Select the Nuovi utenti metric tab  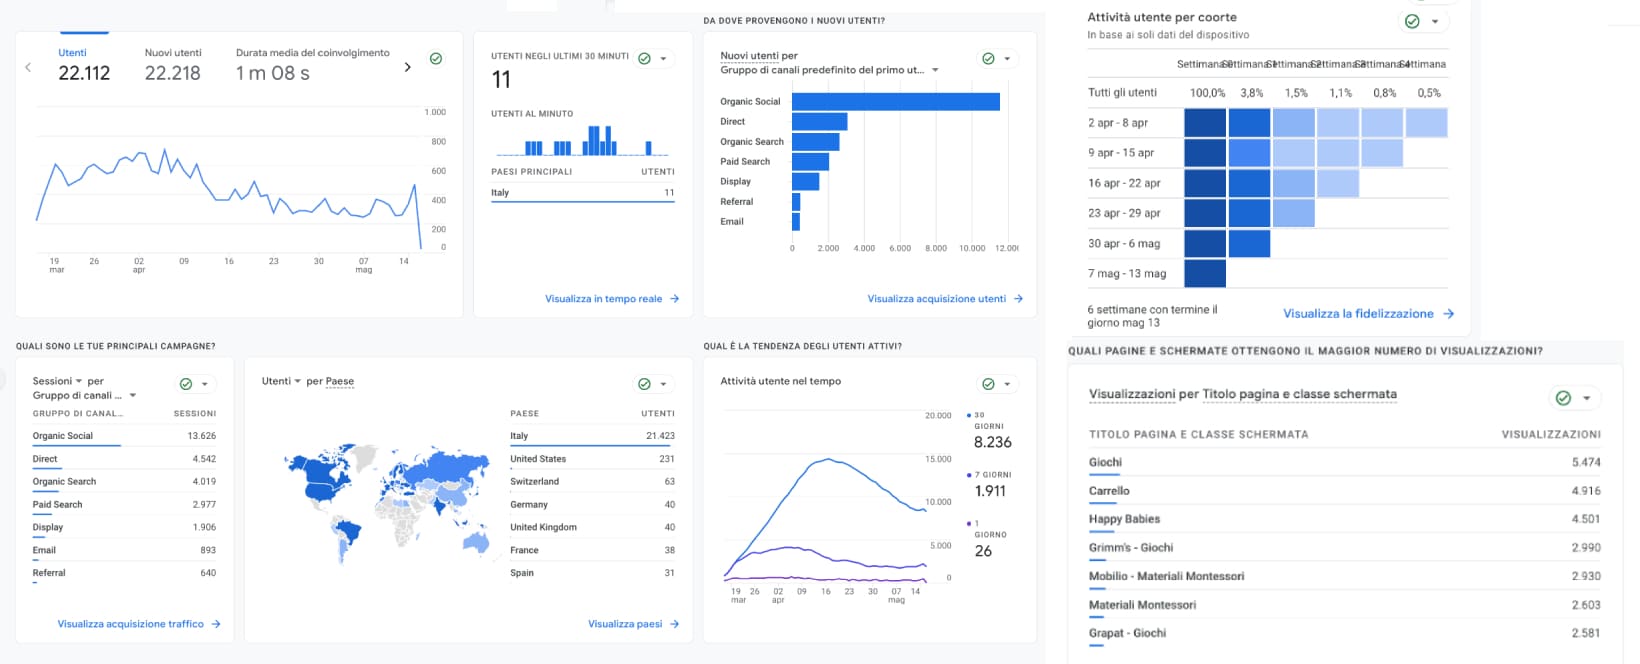[x=173, y=66]
